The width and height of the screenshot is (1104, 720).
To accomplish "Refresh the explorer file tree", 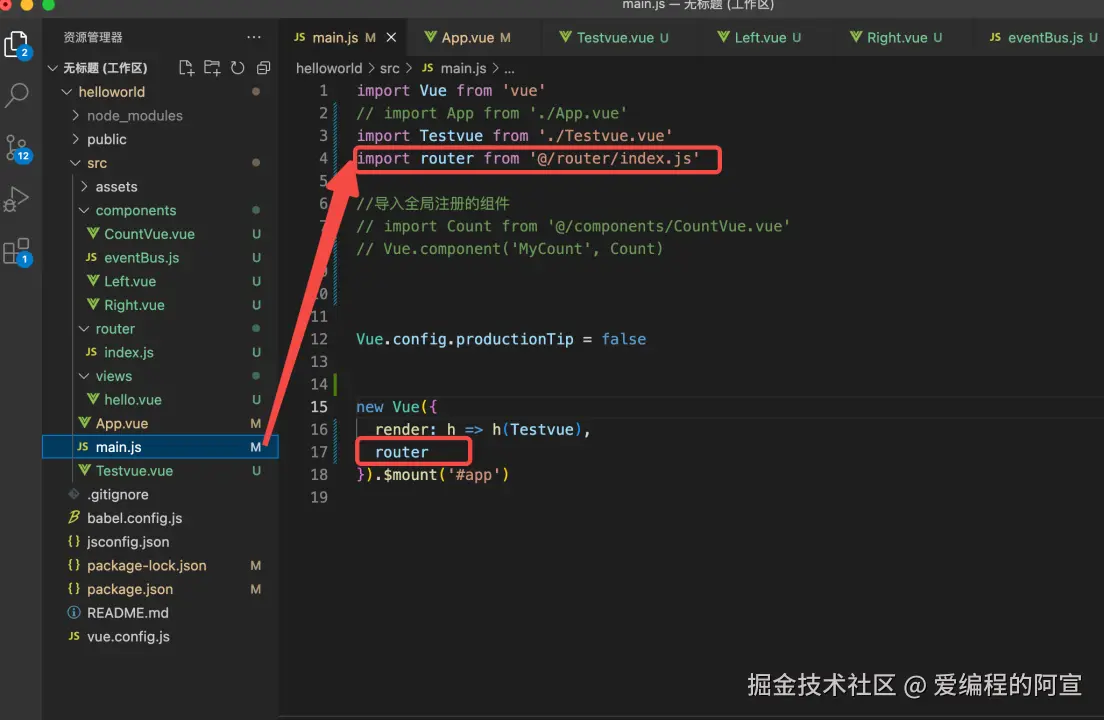I will (237, 68).
